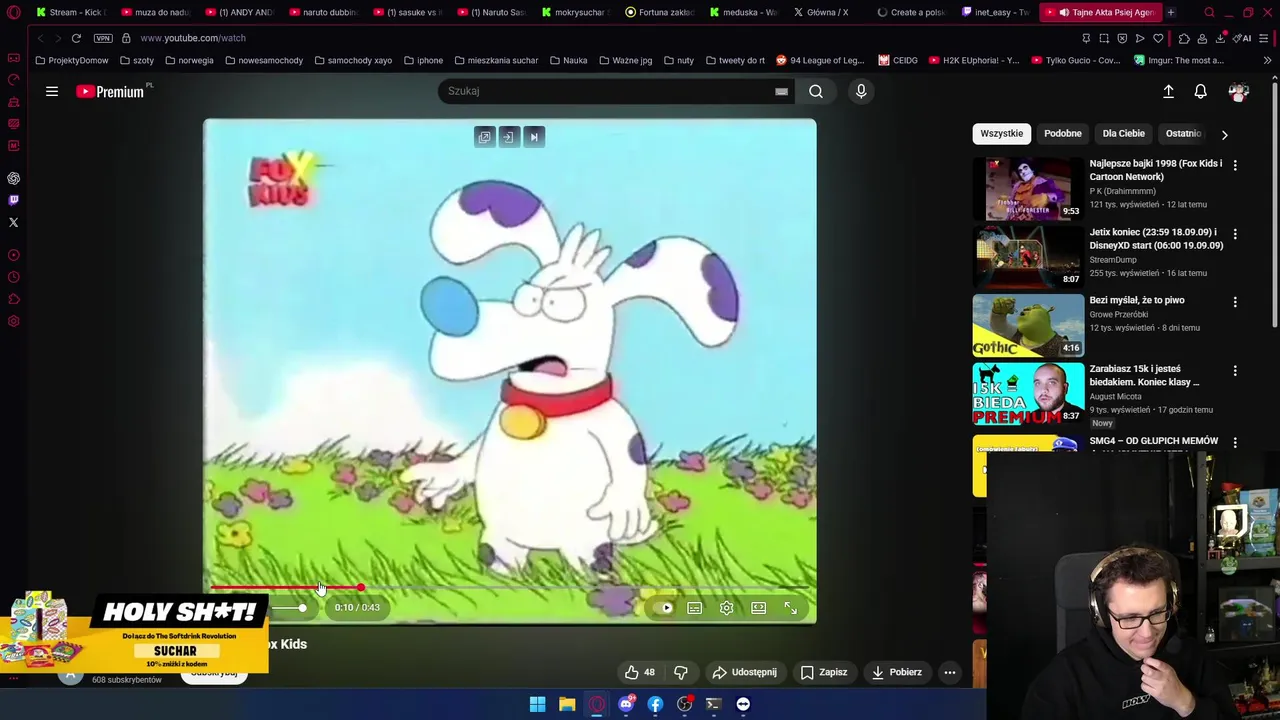
Task: Enter fullscreen in video player
Action: 791,608
